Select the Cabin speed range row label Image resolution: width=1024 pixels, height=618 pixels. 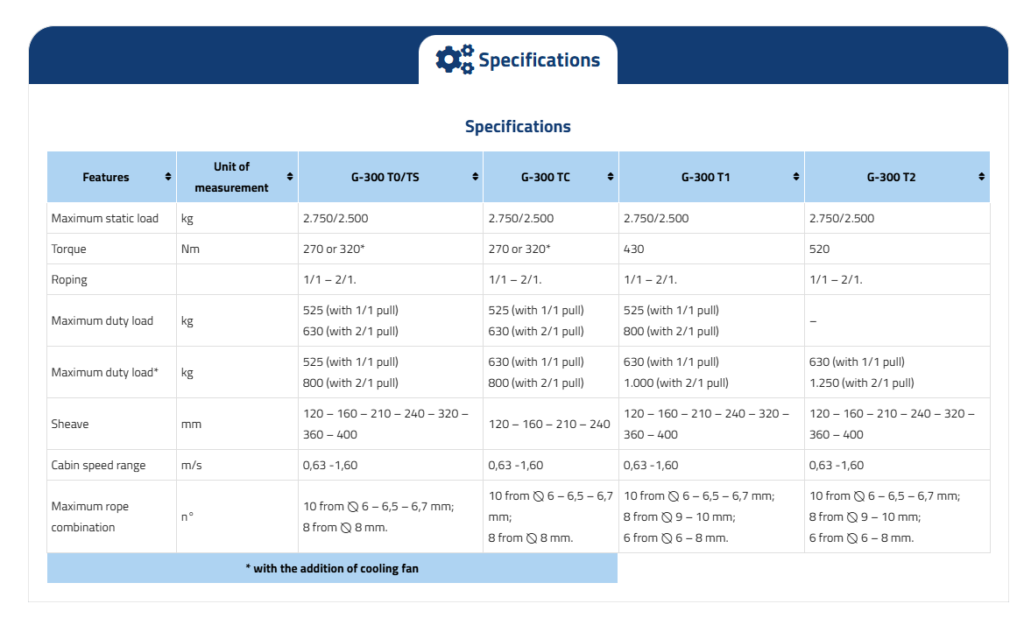[x=98, y=465]
